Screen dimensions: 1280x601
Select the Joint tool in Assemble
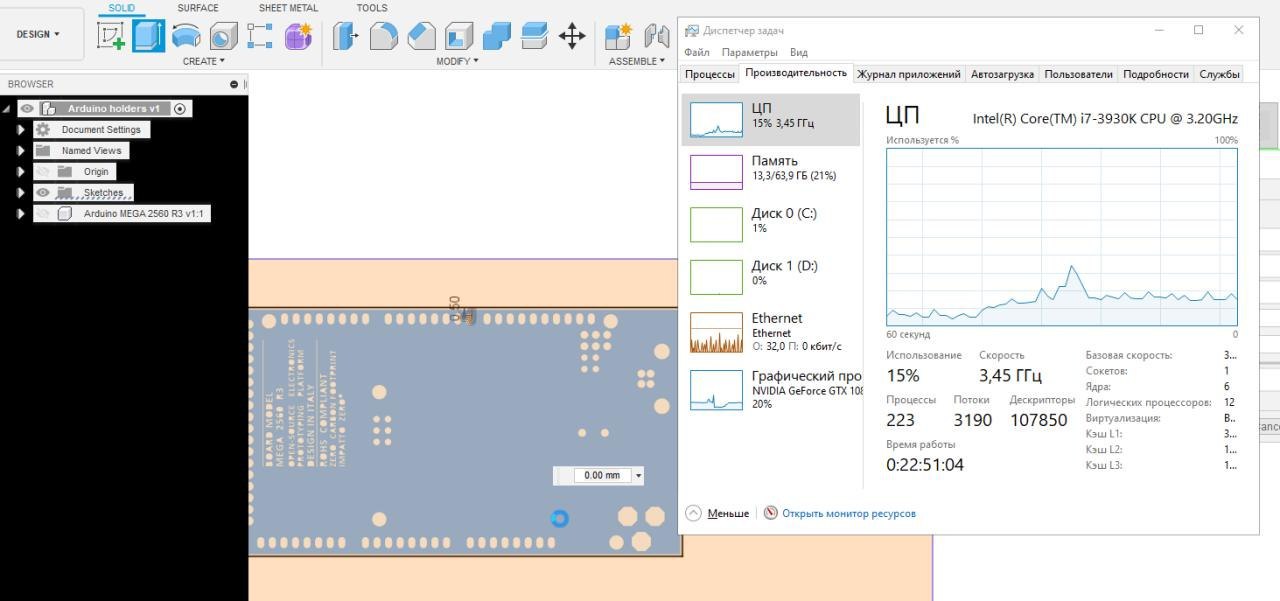(657, 37)
